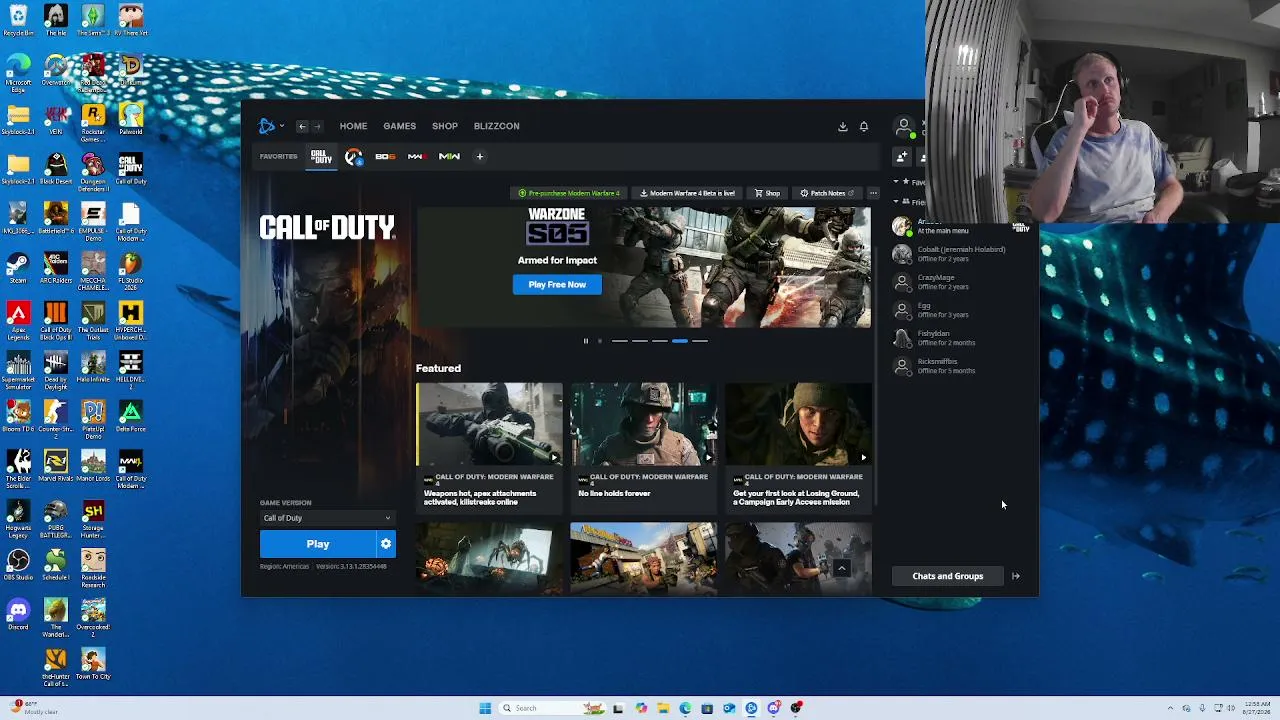
Task: Select the highlighted carousel slide indicator
Action: click(680, 341)
